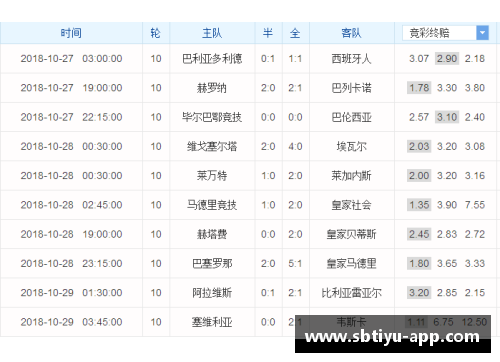Image resolution: width=500 pixels, height=362 pixels.
Task: Click match time 2018-10-28 23:15:00
Action: [71, 263]
